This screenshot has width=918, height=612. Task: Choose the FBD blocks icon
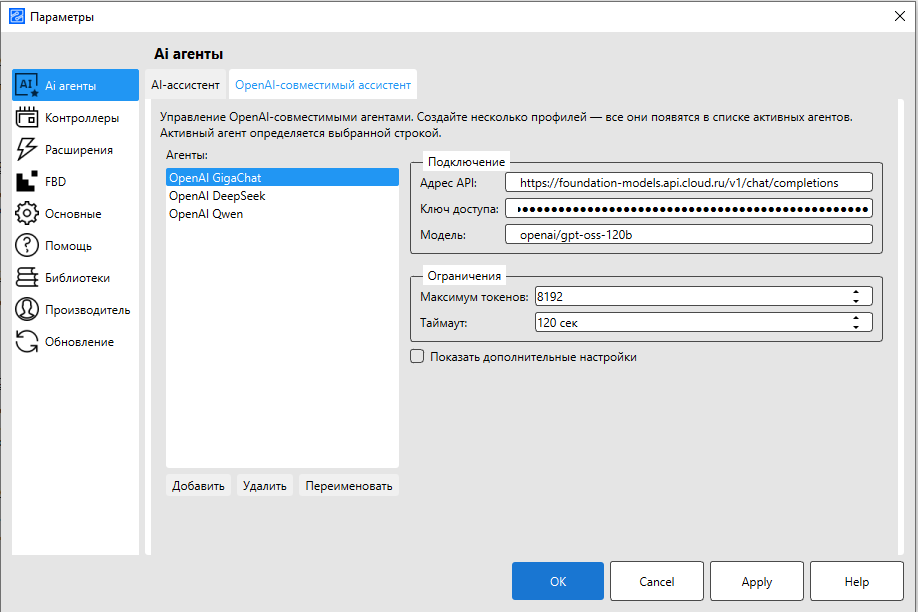[x=26, y=182]
